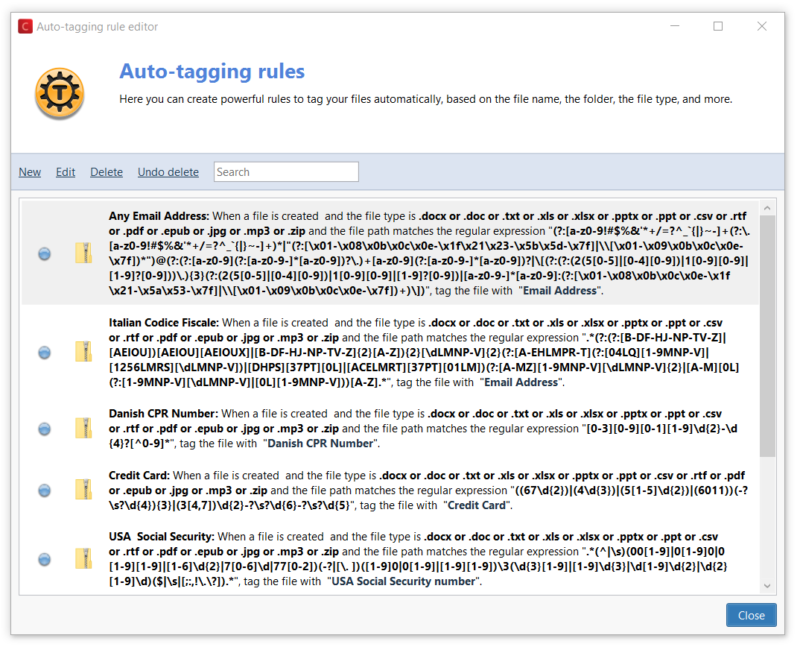
Task: Click the blue globe icon beside Danish CPR Number
Action: click(x=44, y=430)
